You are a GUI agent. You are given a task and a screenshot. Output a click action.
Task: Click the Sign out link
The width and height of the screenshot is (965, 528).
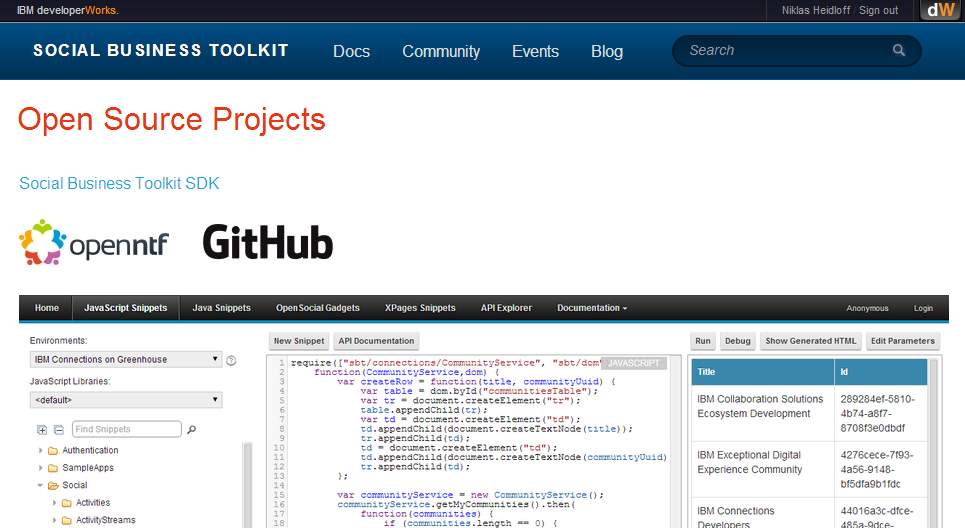click(878, 10)
